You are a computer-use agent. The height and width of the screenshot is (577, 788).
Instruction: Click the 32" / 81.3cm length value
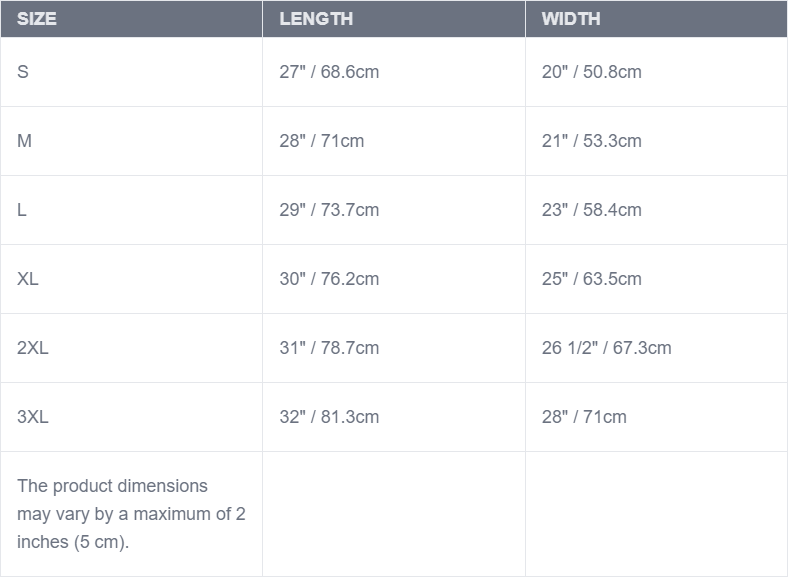pyautogui.click(x=329, y=417)
